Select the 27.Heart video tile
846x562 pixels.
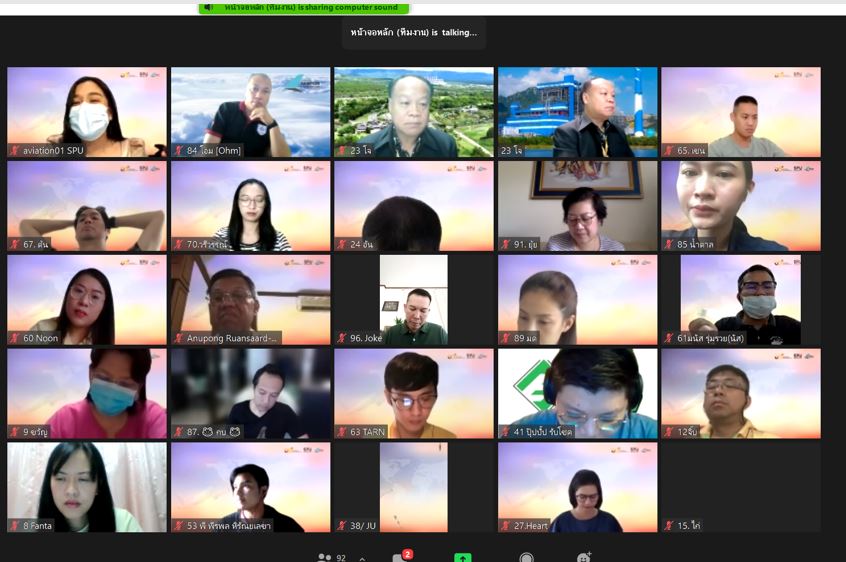point(577,487)
